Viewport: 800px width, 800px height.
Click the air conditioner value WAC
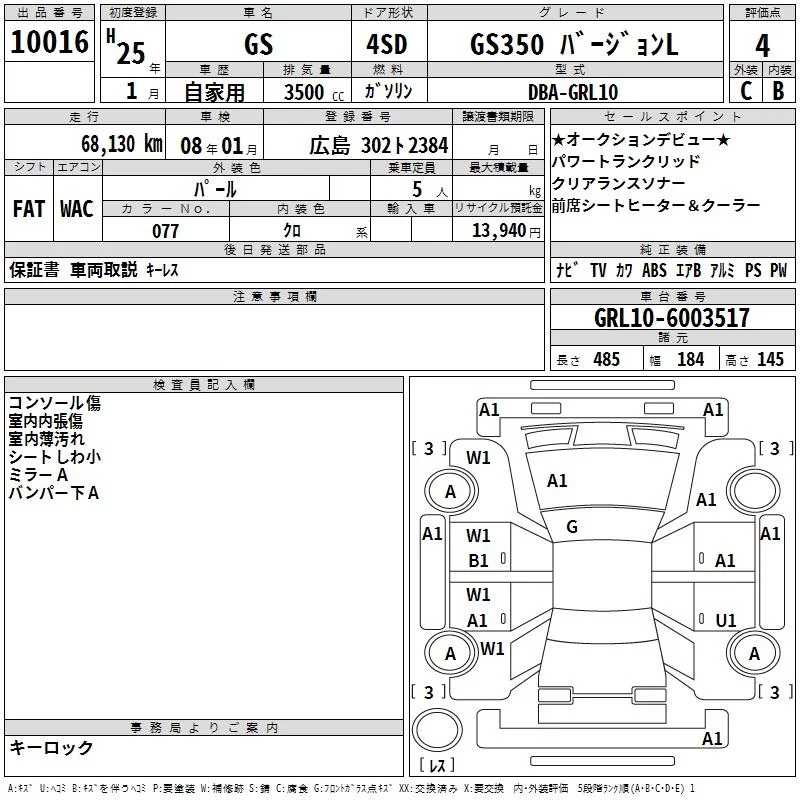pyautogui.click(x=77, y=209)
